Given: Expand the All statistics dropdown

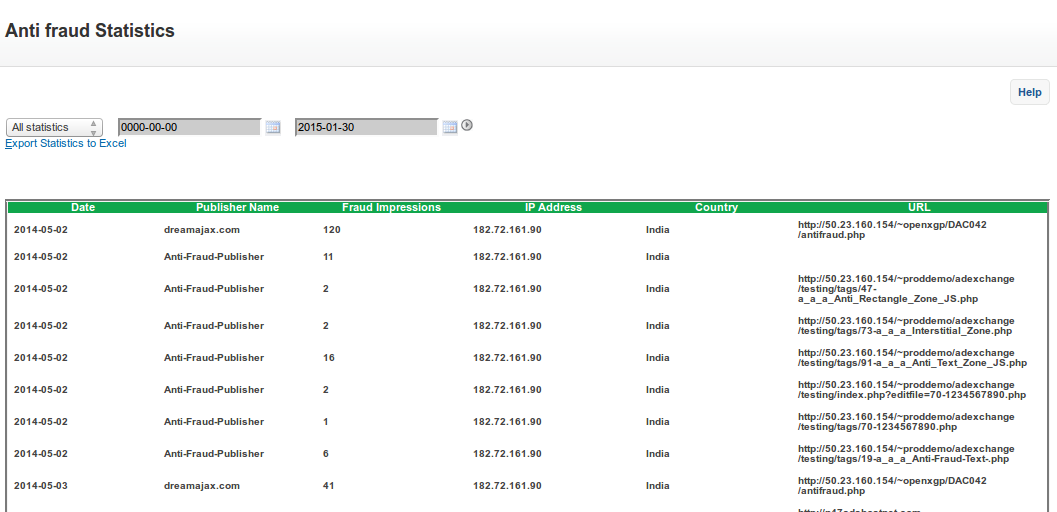Looking at the screenshot, I should point(54,128).
